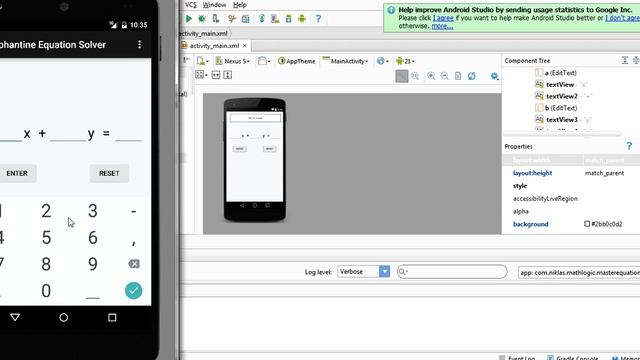Select the Zoom to Actual Size icon
640x360 pixels.
click(415, 76)
